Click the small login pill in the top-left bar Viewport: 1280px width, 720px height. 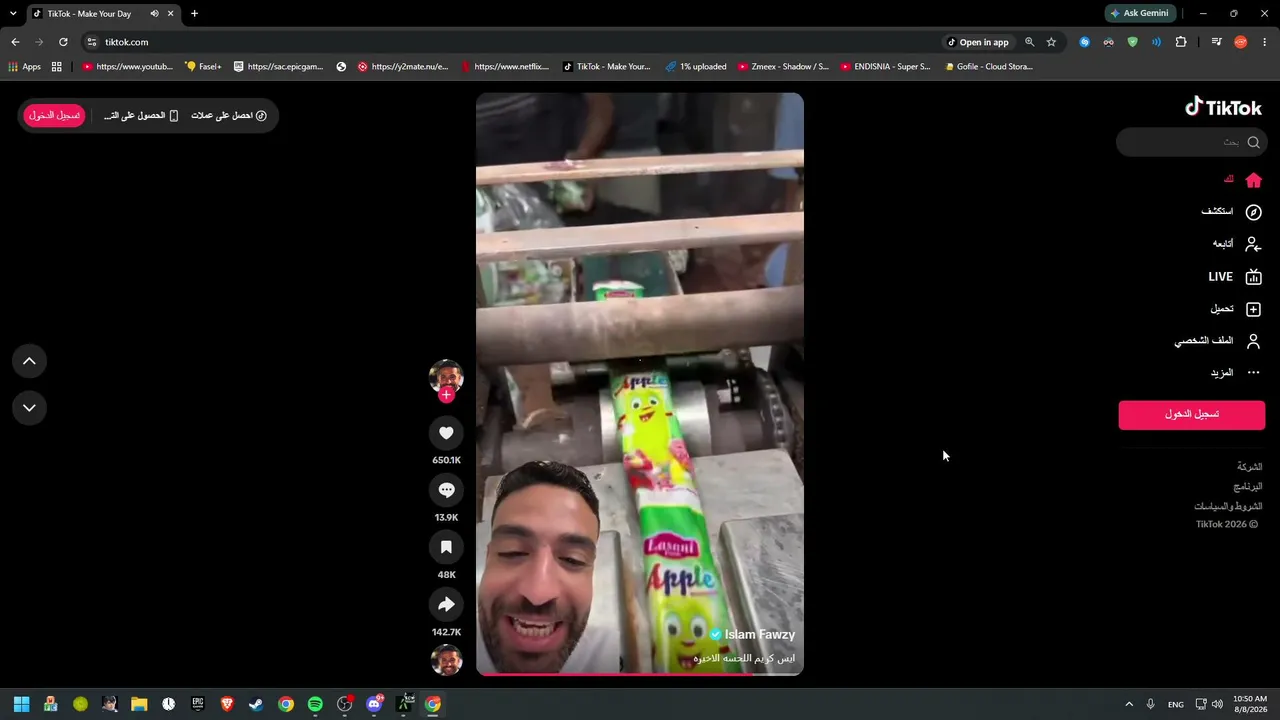pyautogui.click(x=55, y=116)
